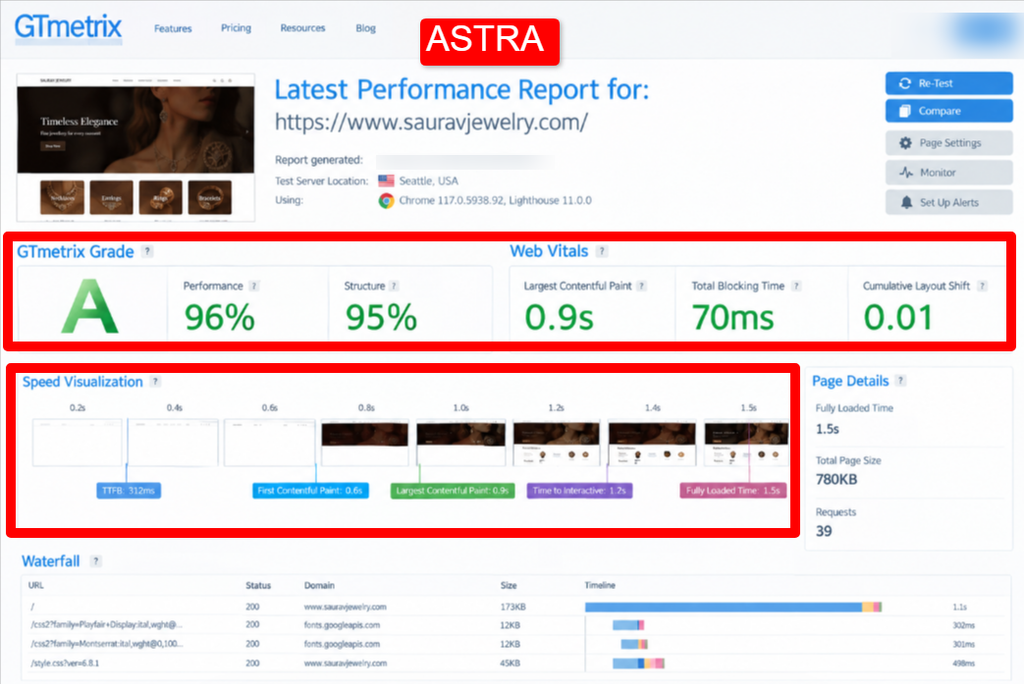The image size is (1024, 684).
Task: Click the Largest Contentful Paint: 0.9s marker
Action: (453, 491)
